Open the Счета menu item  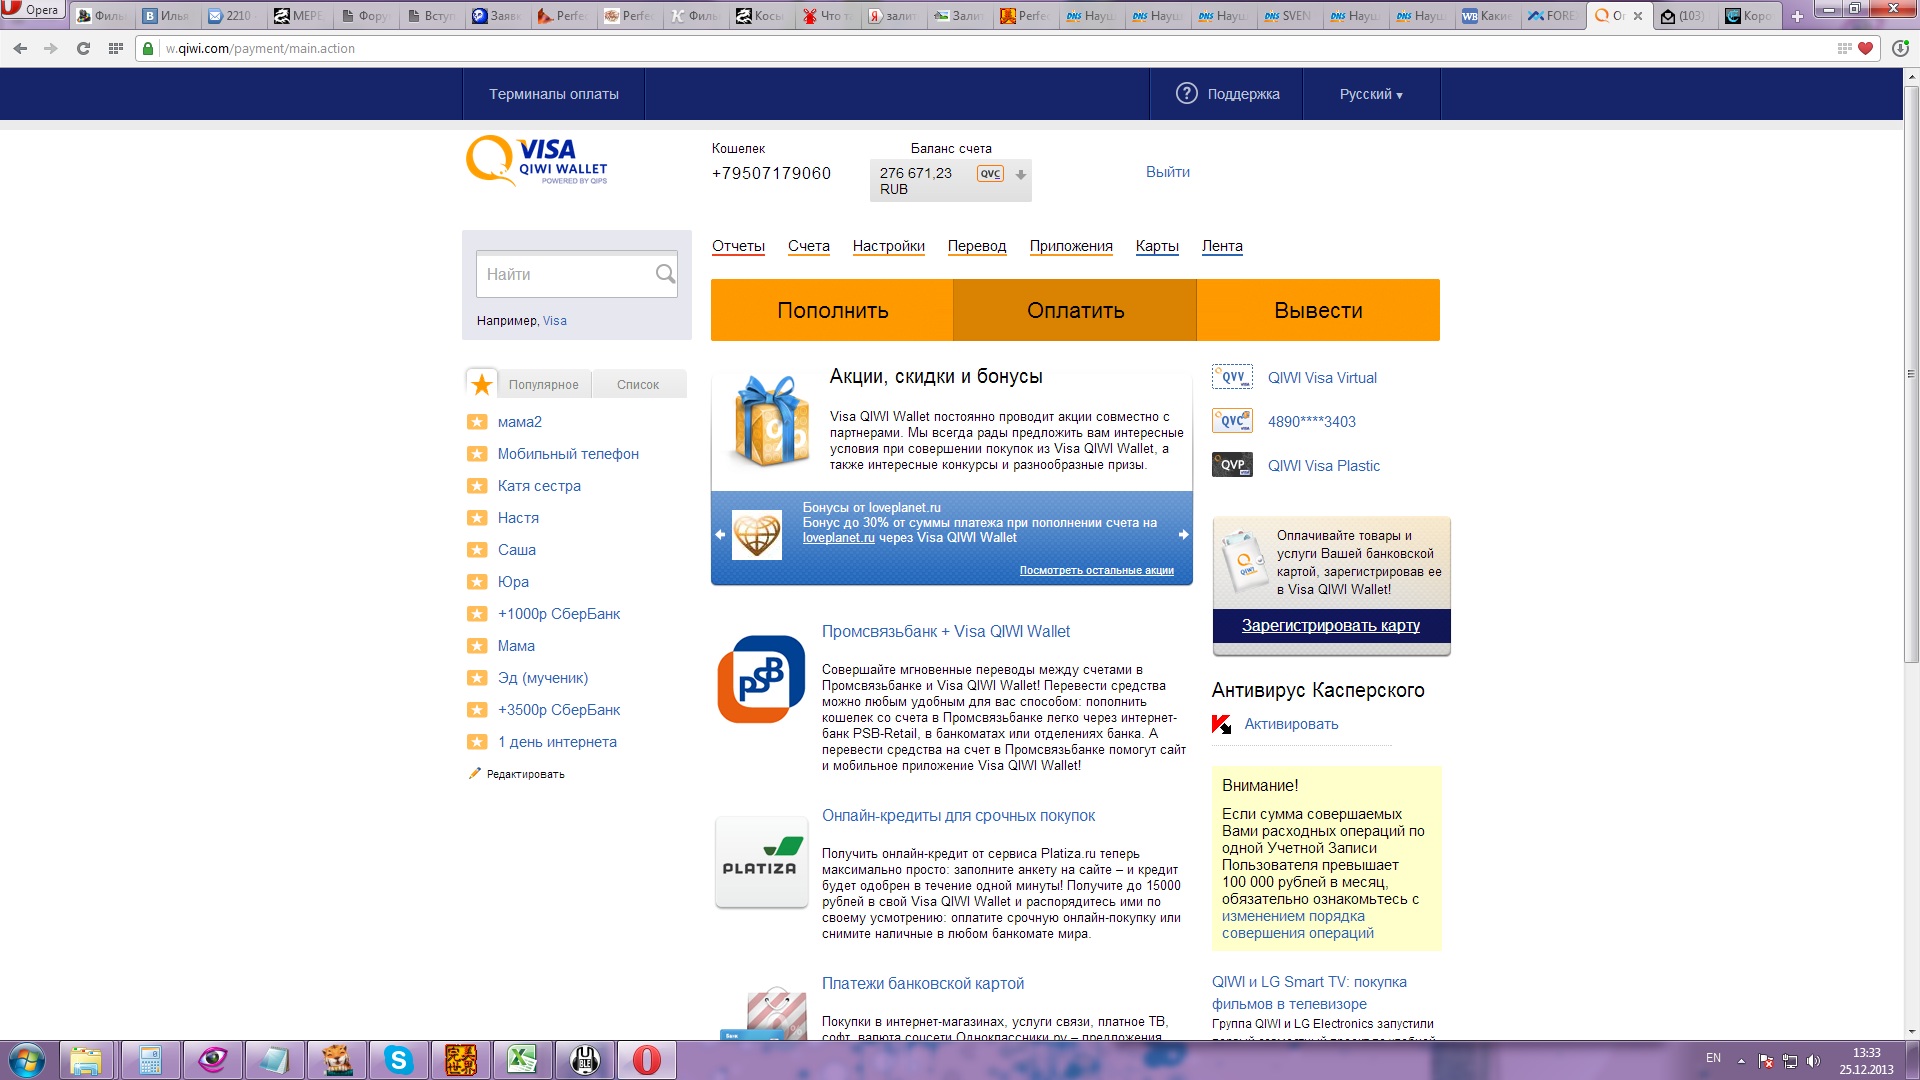coord(808,246)
